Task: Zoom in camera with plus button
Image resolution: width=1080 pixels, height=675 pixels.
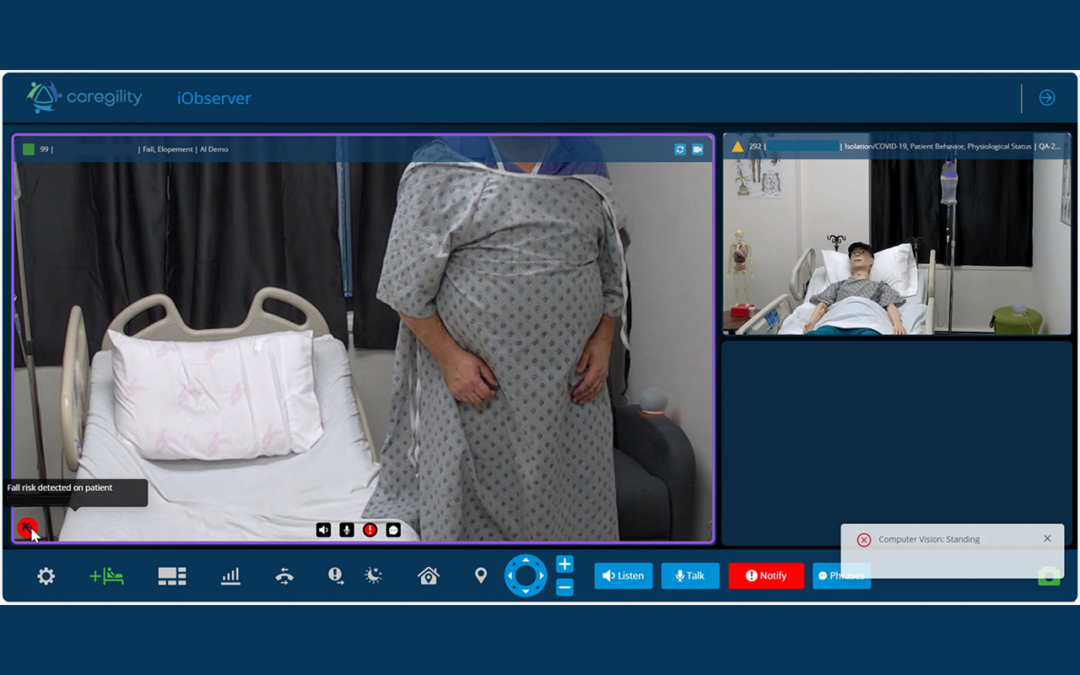Action: [565, 564]
